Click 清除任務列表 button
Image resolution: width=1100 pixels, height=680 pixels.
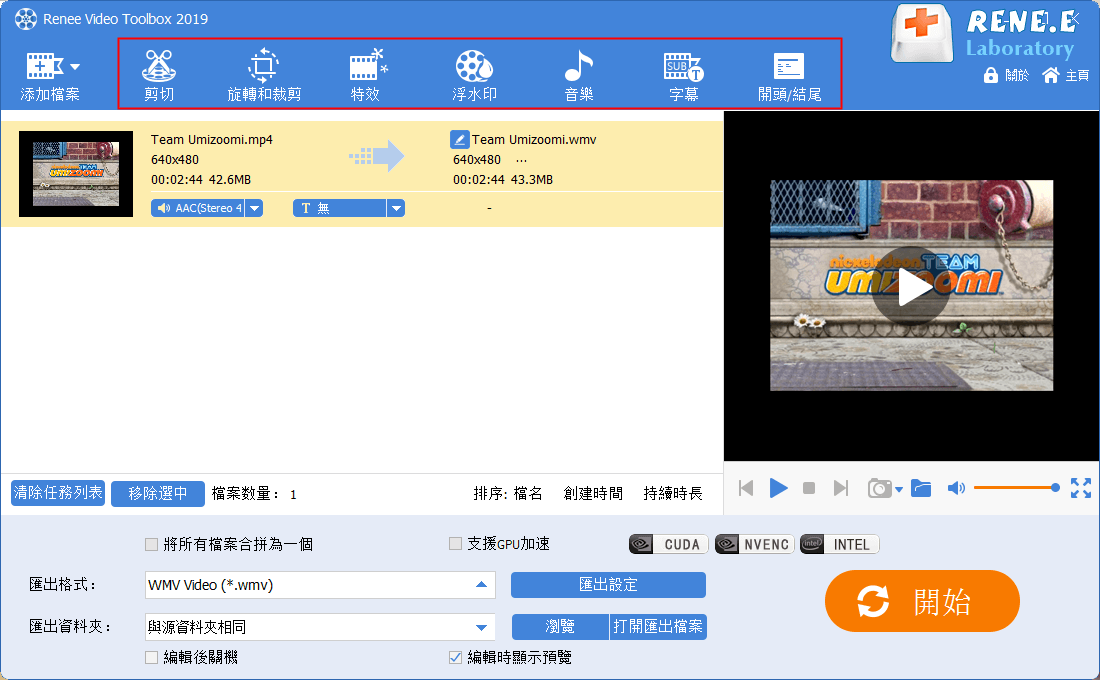tap(58, 493)
